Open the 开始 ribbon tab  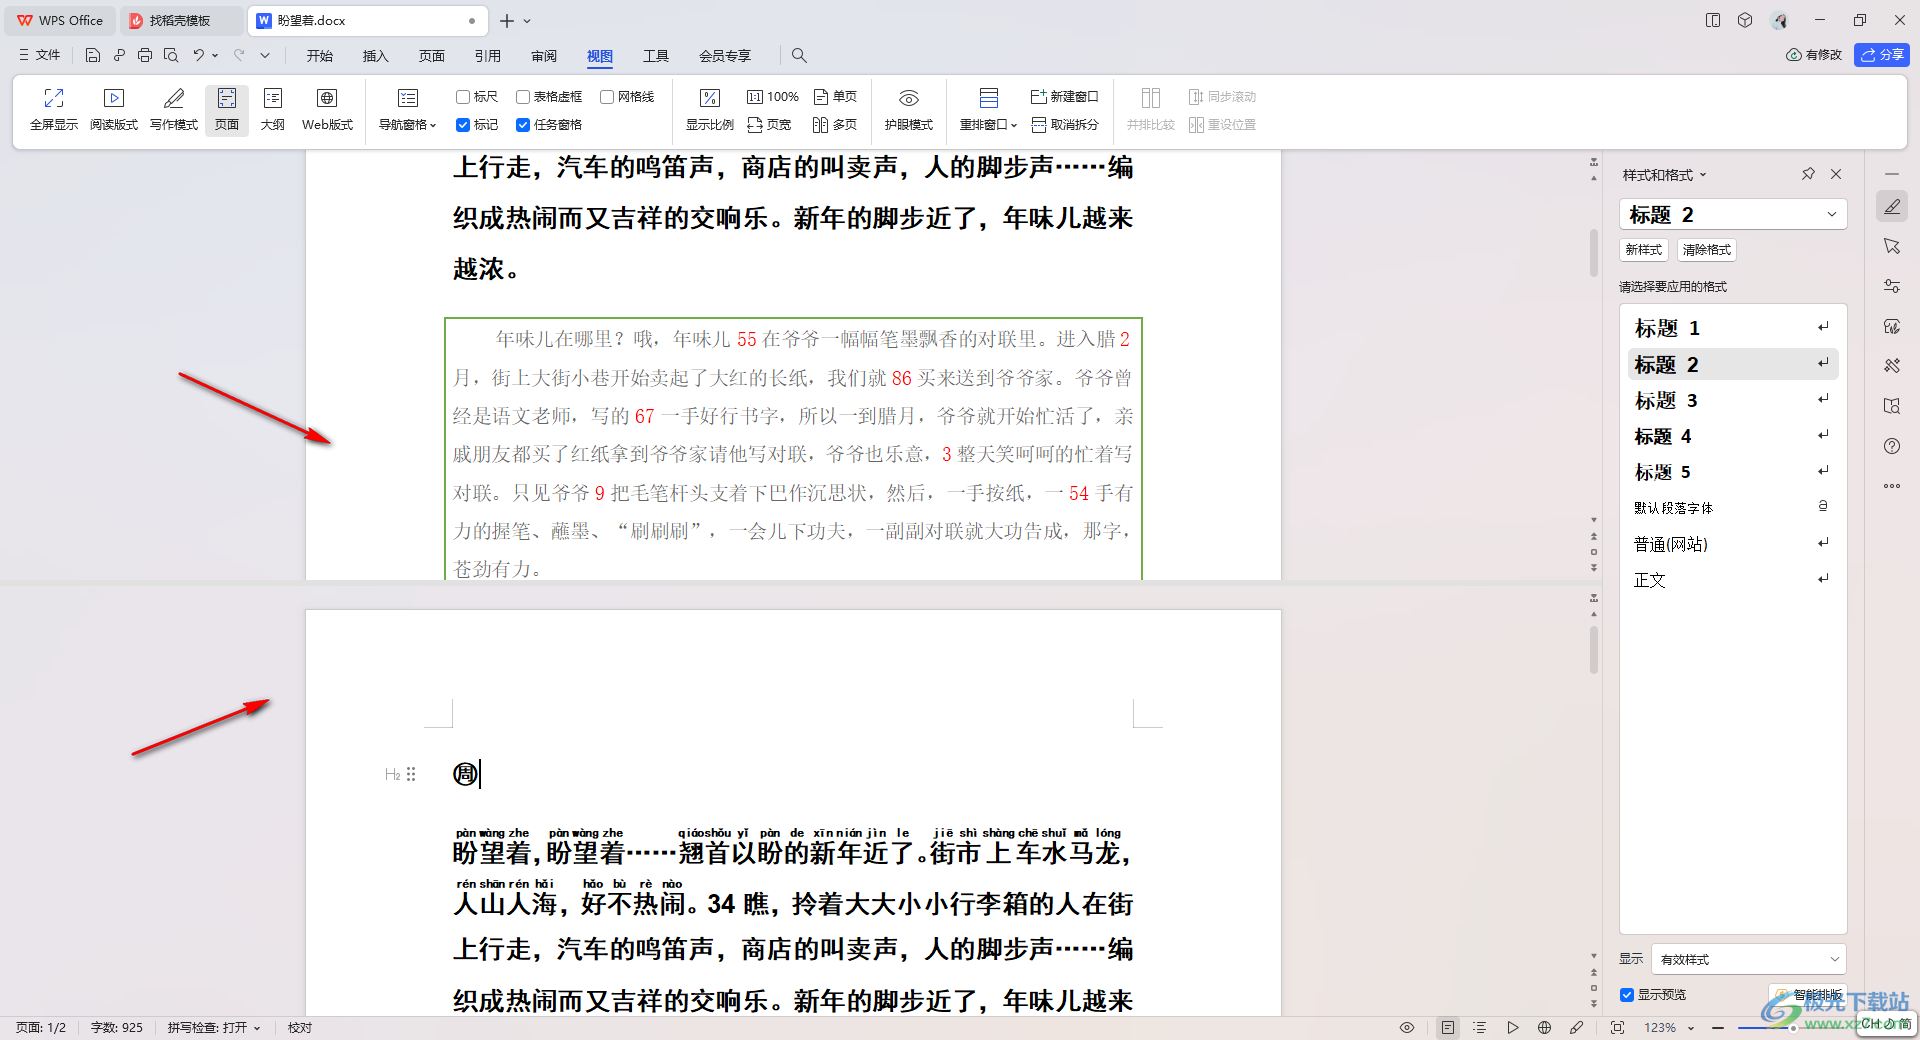pos(320,56)
